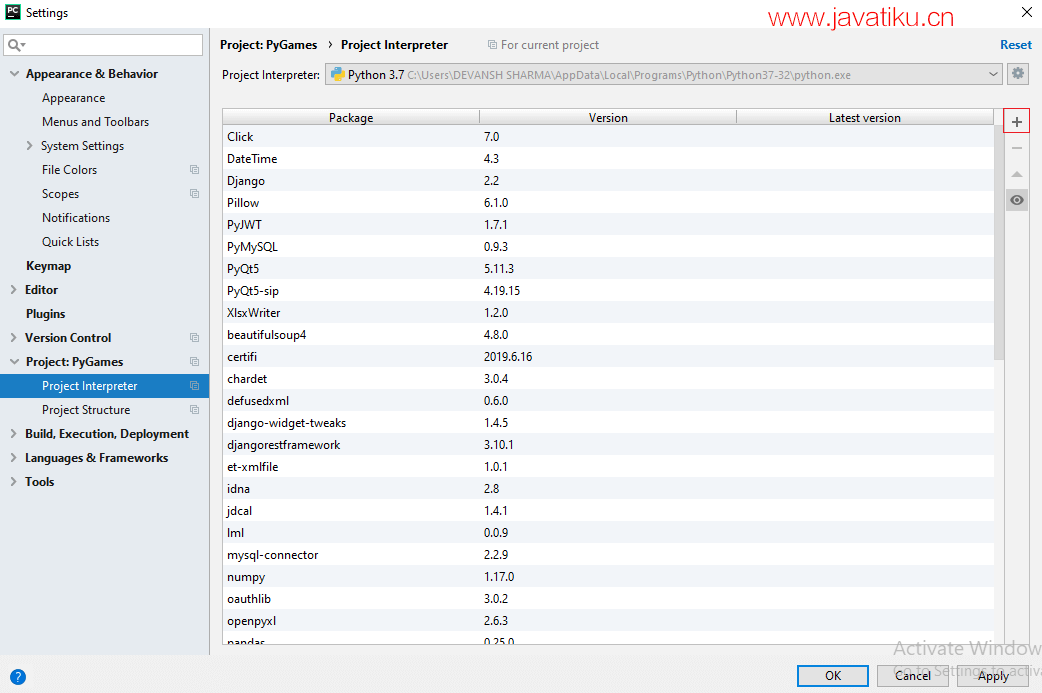Image resolution: width=1042 pixels, height=693 pixels.
Task: Click the upgrade package arrow icon
Action: coord(1016,174)
